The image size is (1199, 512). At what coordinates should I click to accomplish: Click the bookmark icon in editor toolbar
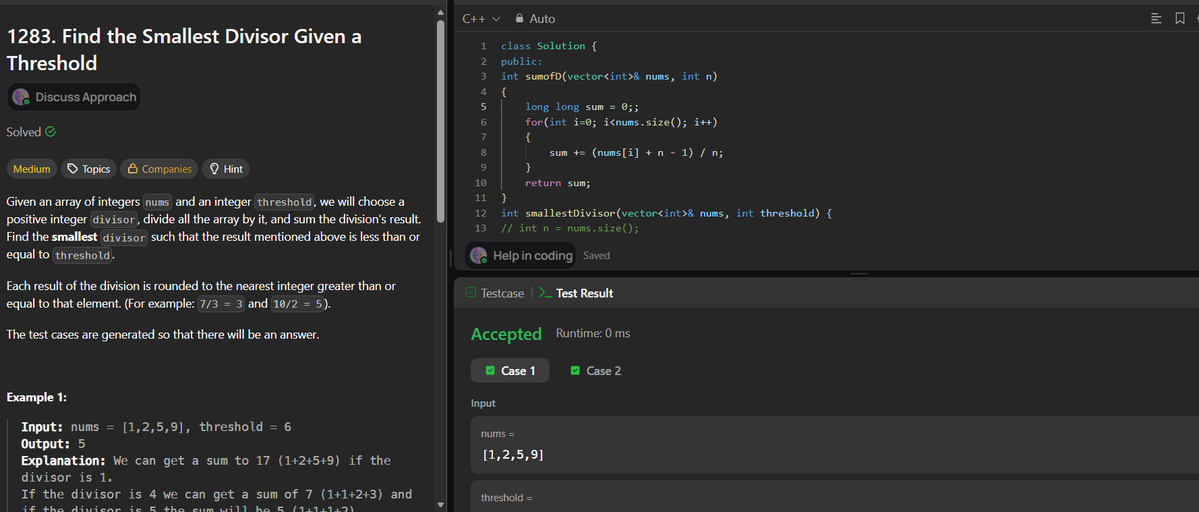pos(1180,18)
